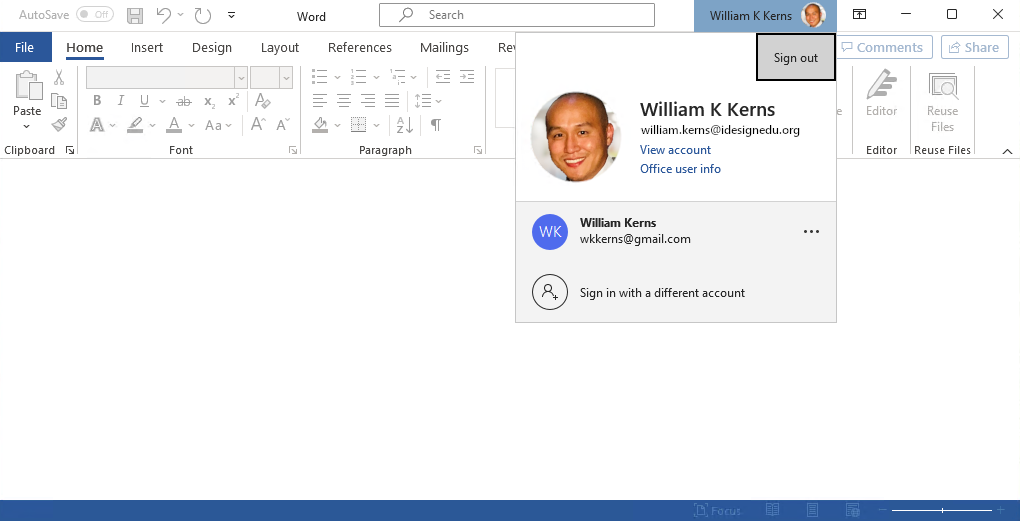Click the Editor pen icon
Viewport: 1020px width, 521px height.
(881, 84)
